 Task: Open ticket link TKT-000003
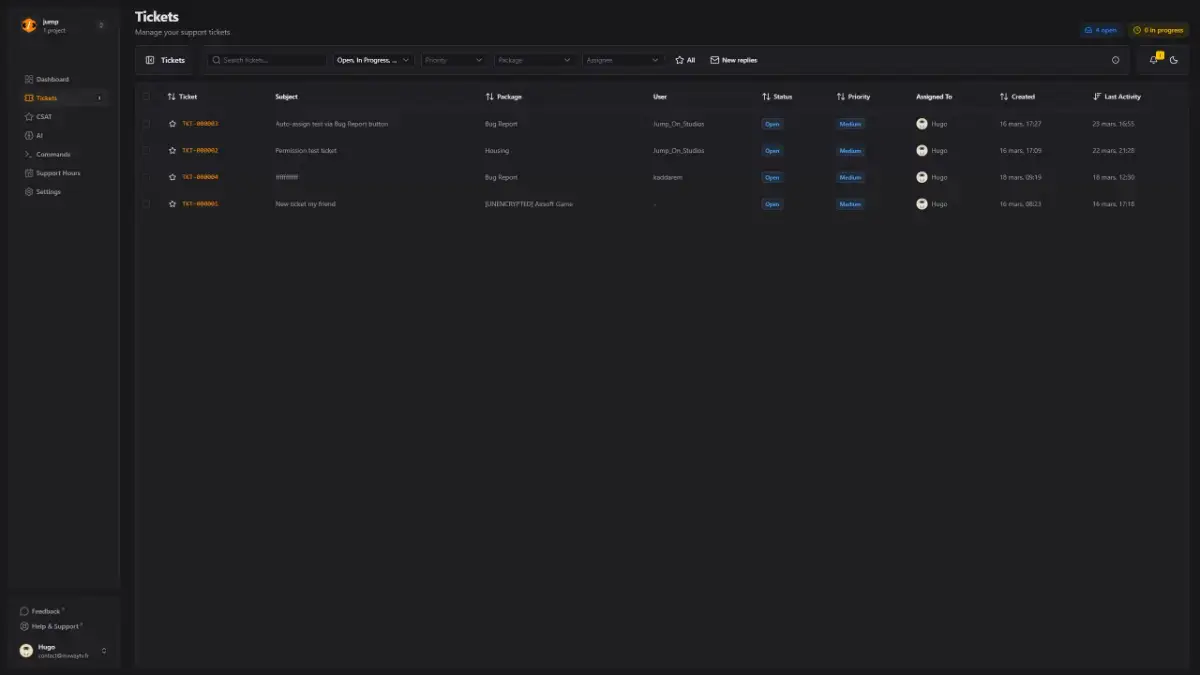pos(200,124)
